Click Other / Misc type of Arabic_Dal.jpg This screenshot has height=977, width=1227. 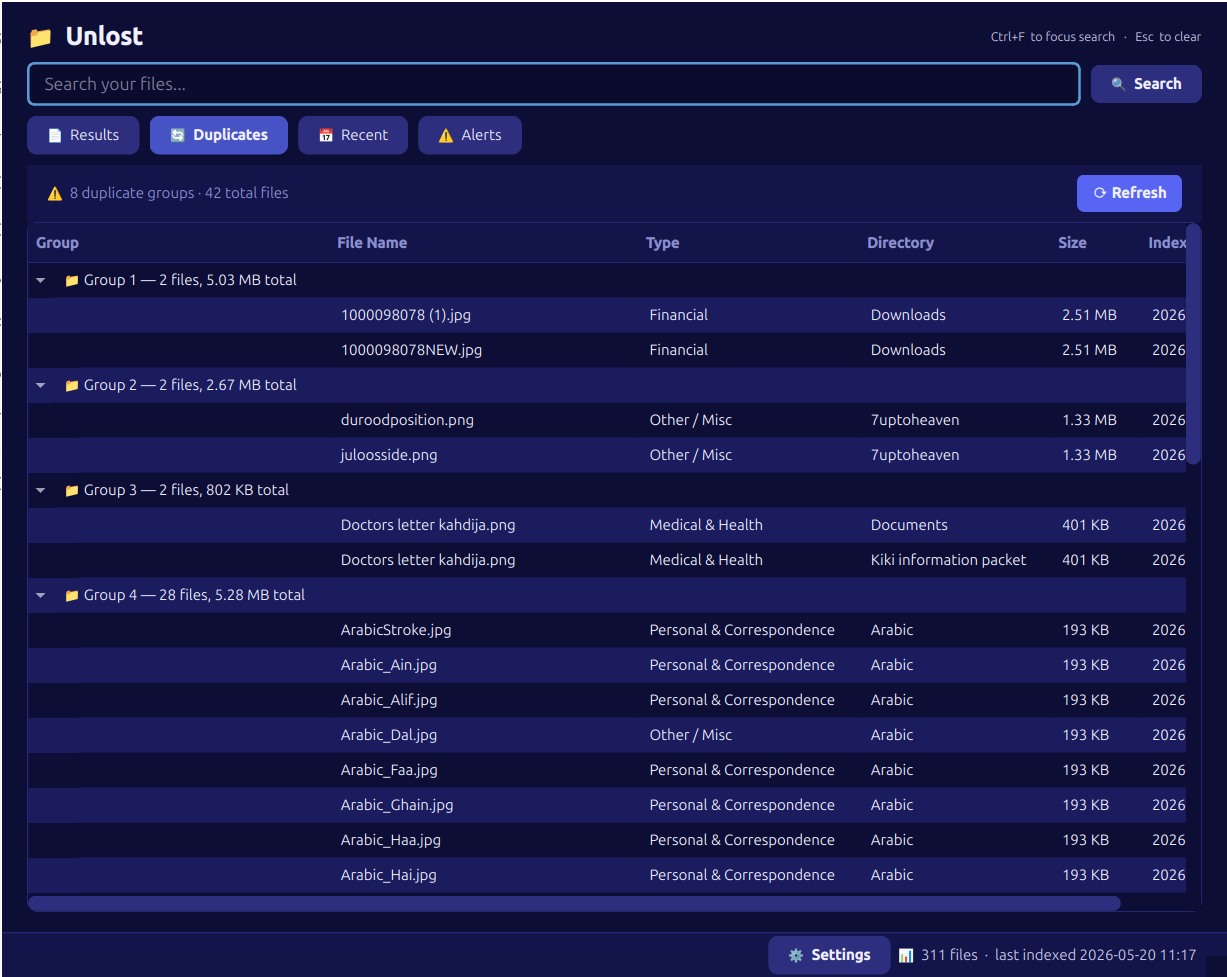tap(691, 735)
